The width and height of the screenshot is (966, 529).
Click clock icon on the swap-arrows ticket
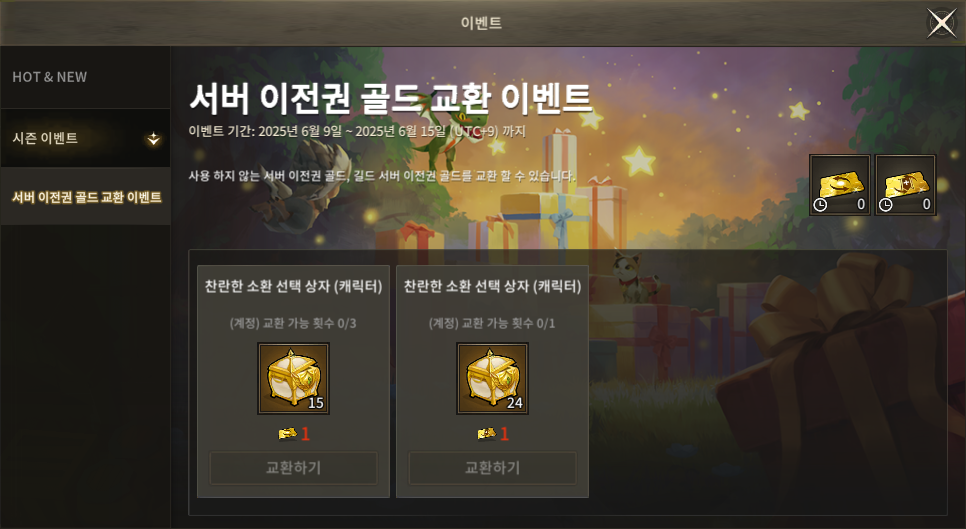click(820, 204)
